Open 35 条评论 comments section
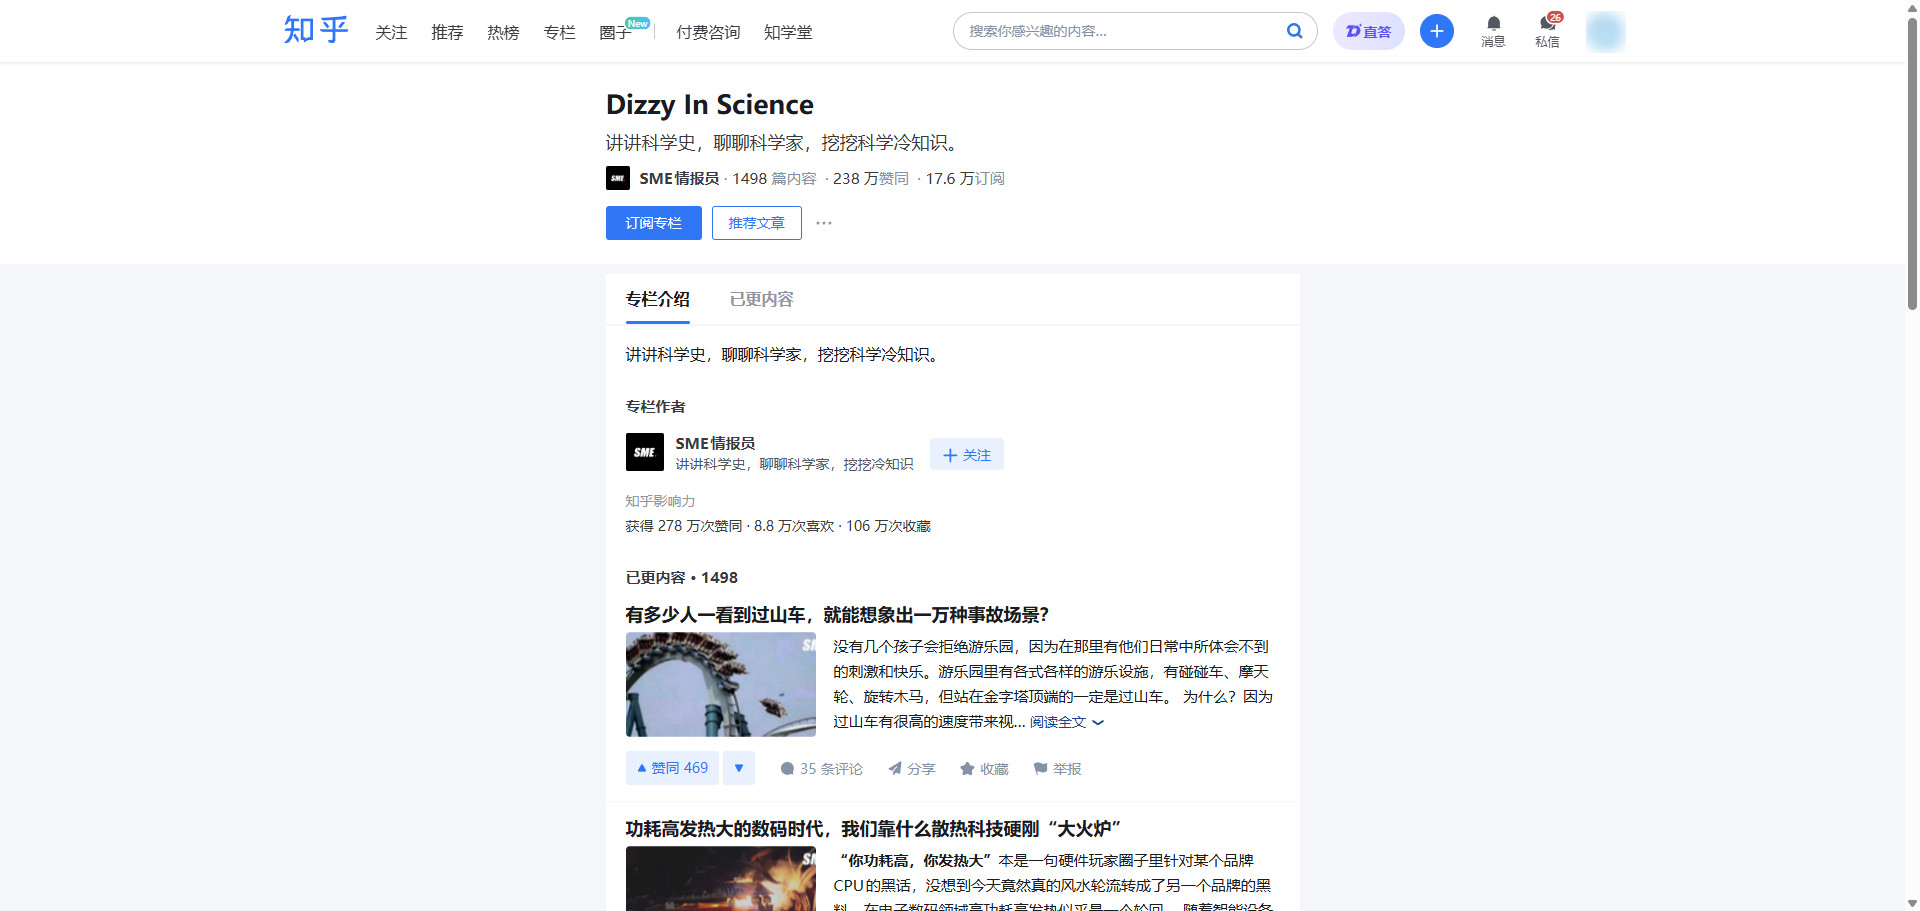This screenshot has width=1920, height=911. point(821,769)
